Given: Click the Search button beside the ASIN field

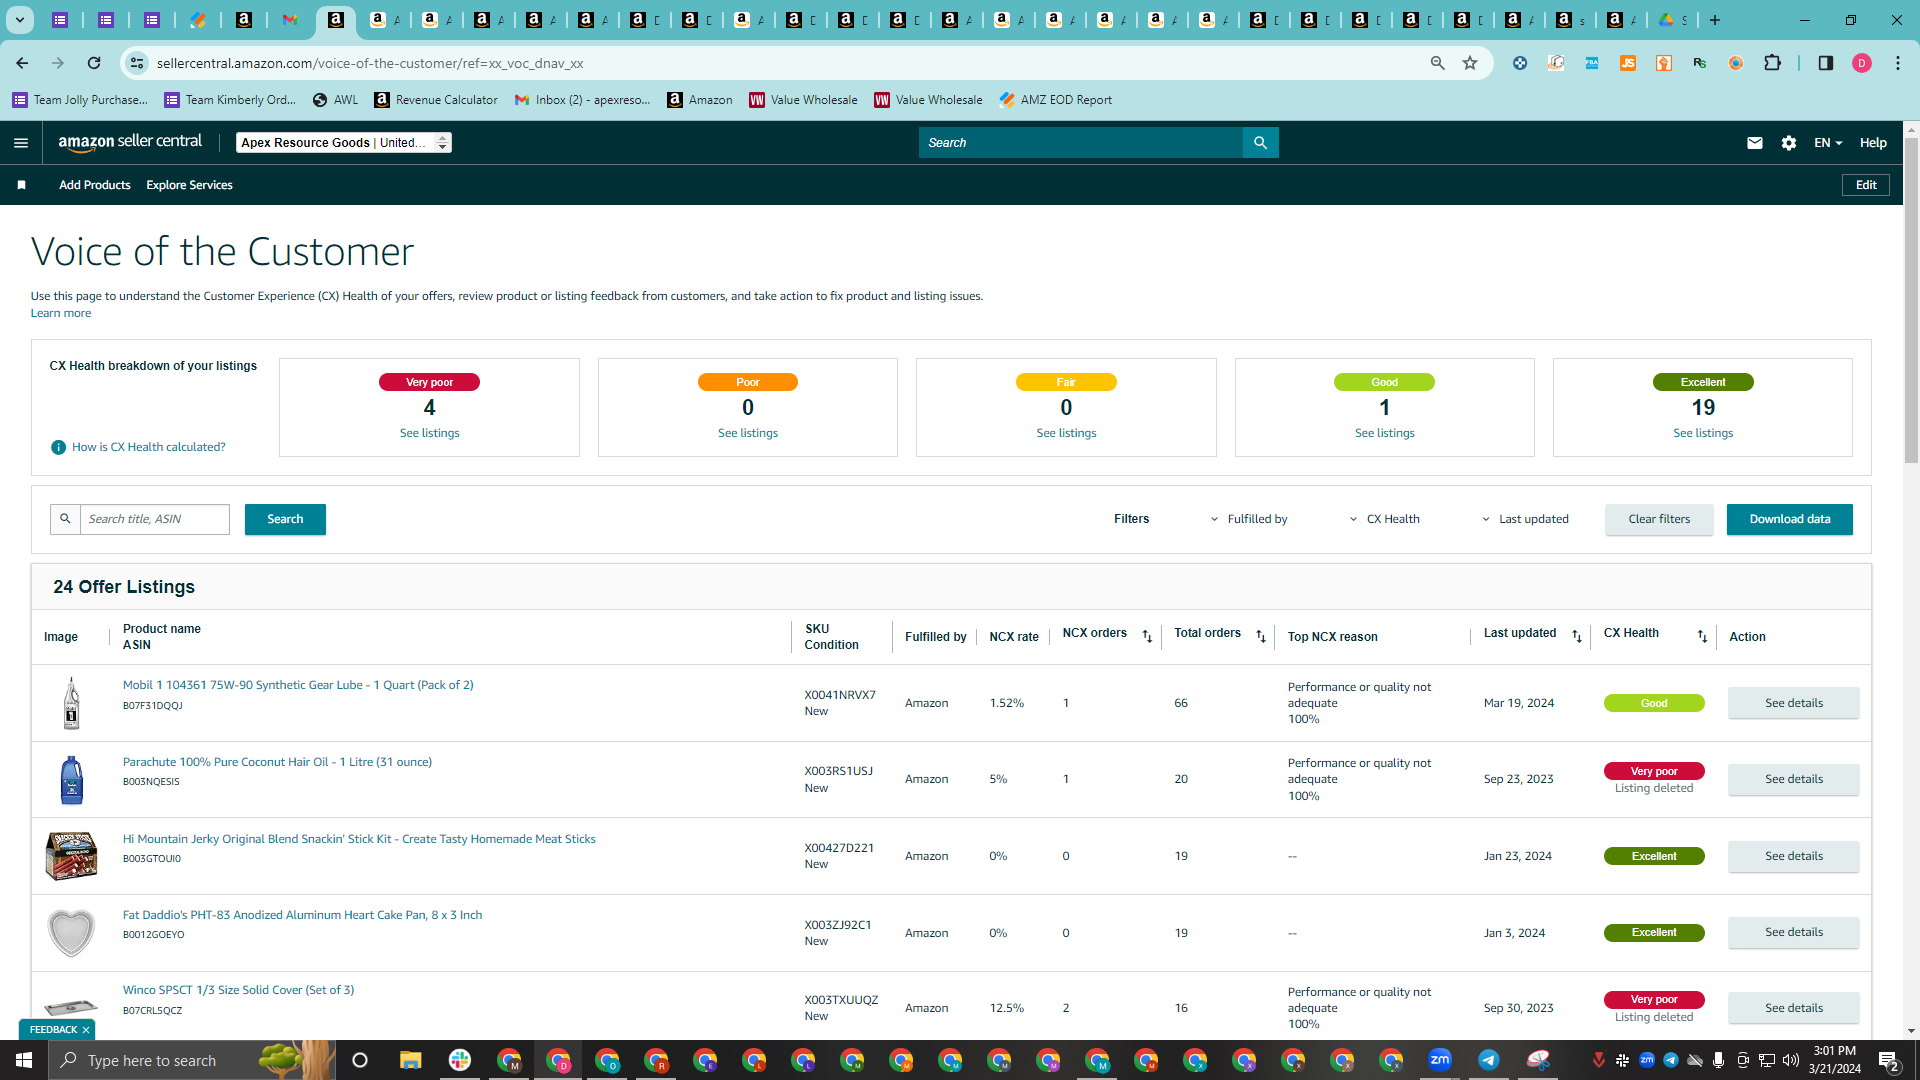Looking at the screenshot, I should [x=285, y=519].
